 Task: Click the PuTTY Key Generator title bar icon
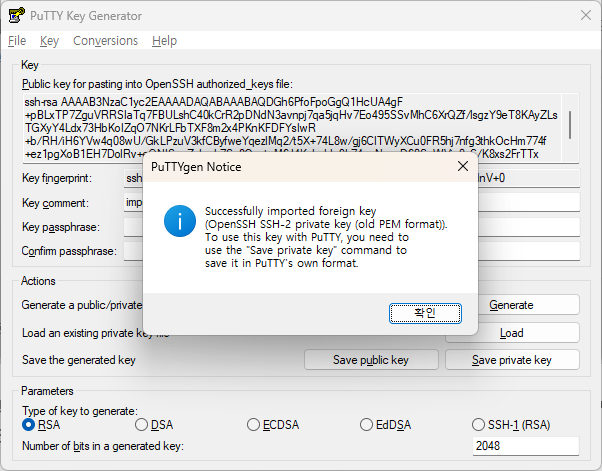(17, 16)
